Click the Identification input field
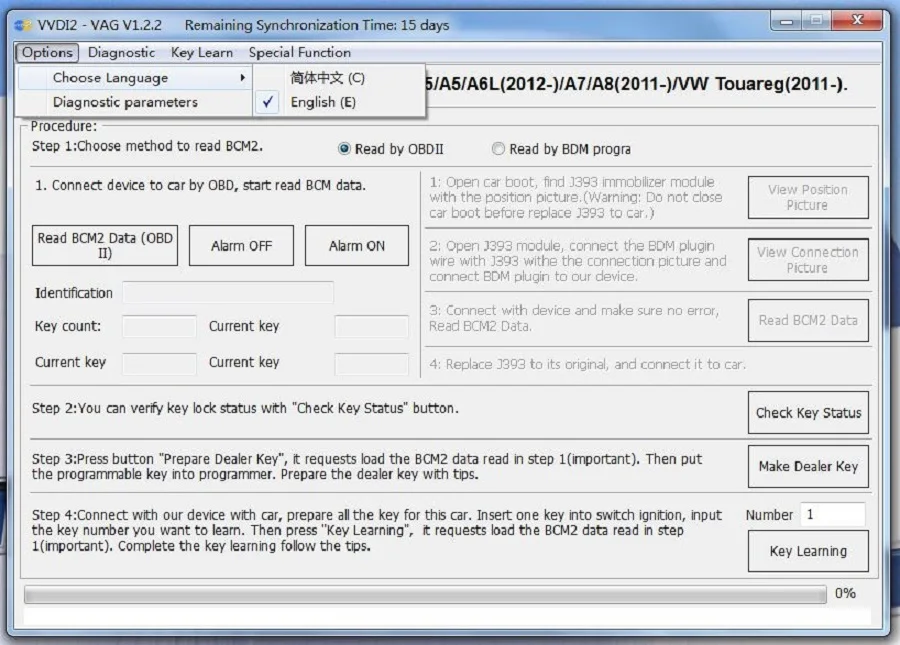Screen dimensions: 900x645 (228, 293)
